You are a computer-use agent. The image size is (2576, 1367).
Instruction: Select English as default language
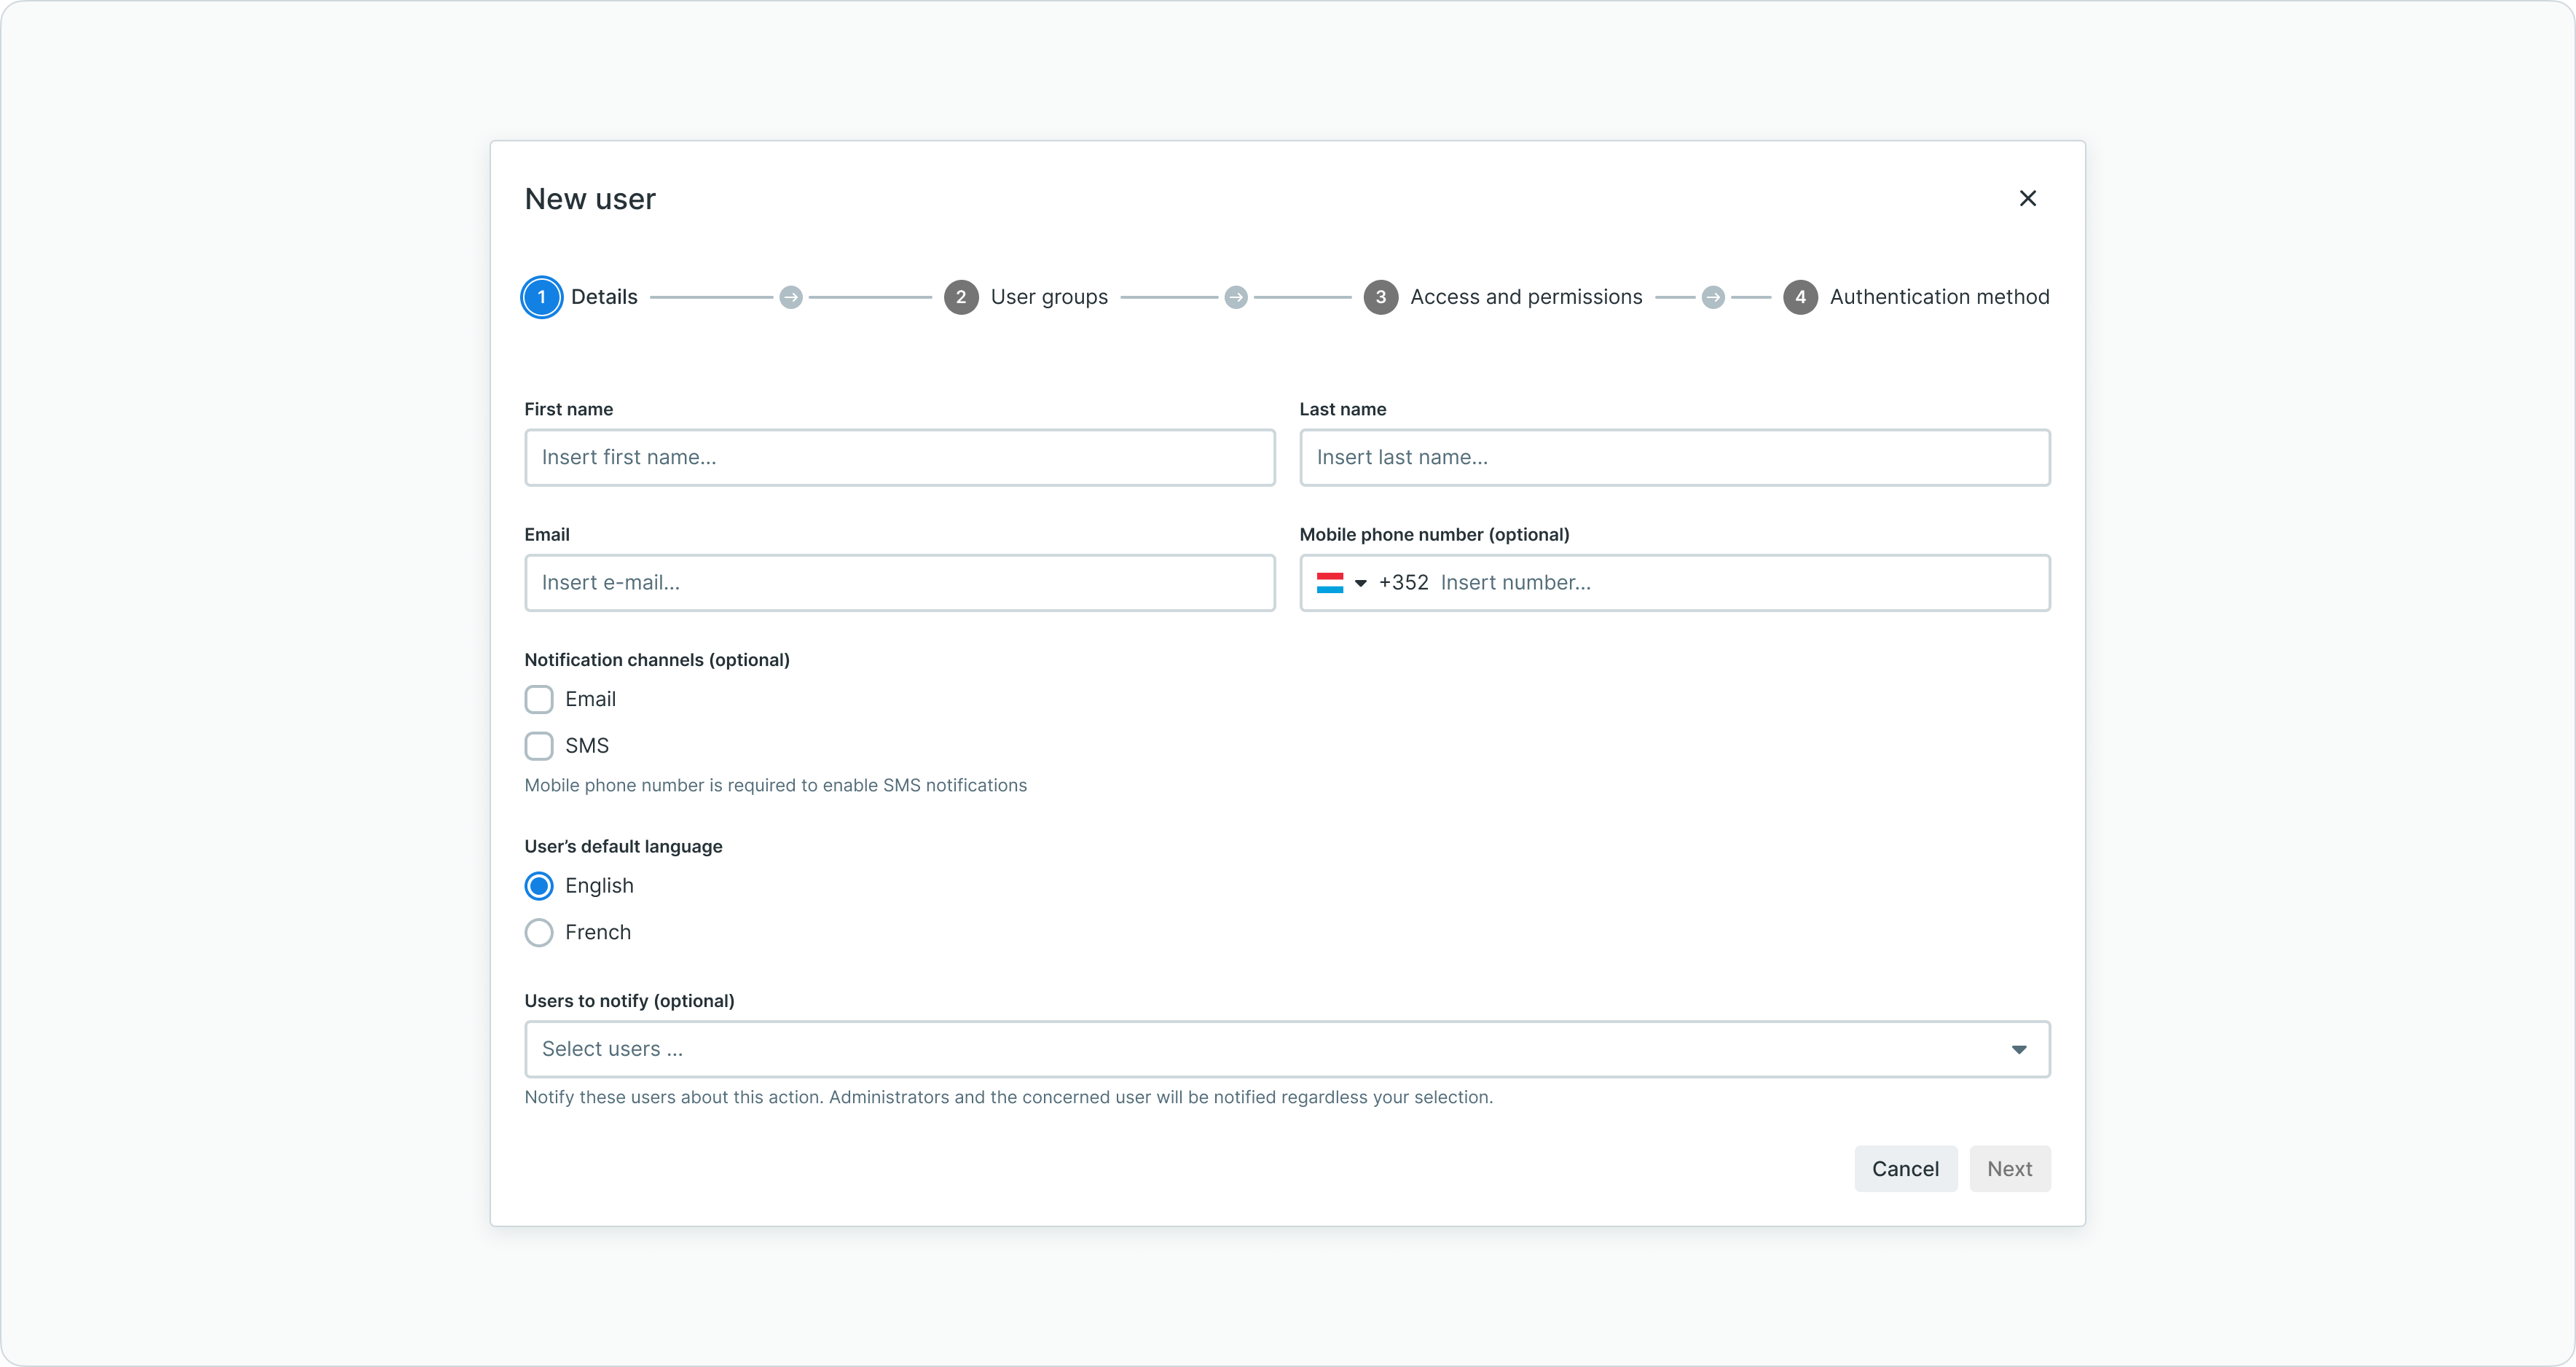tap(539, 886)
